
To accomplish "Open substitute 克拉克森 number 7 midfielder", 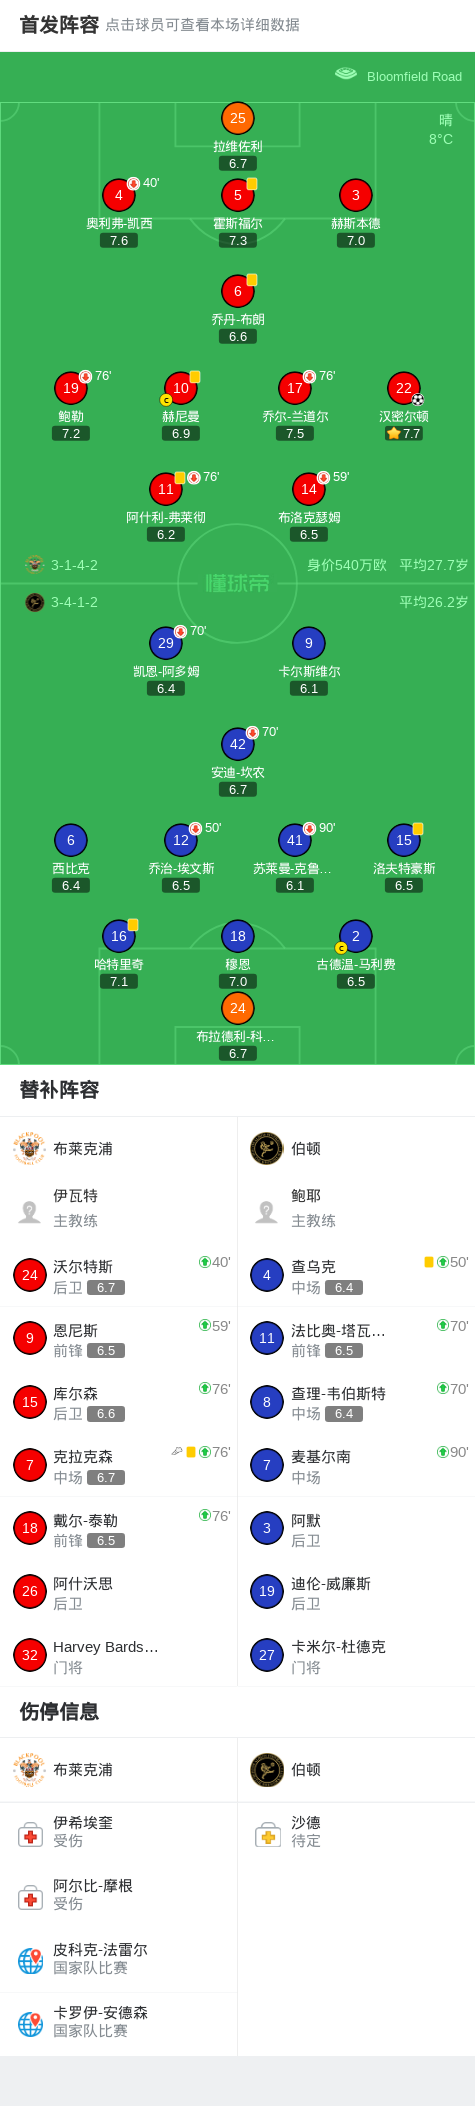I will click(119, 1465).
